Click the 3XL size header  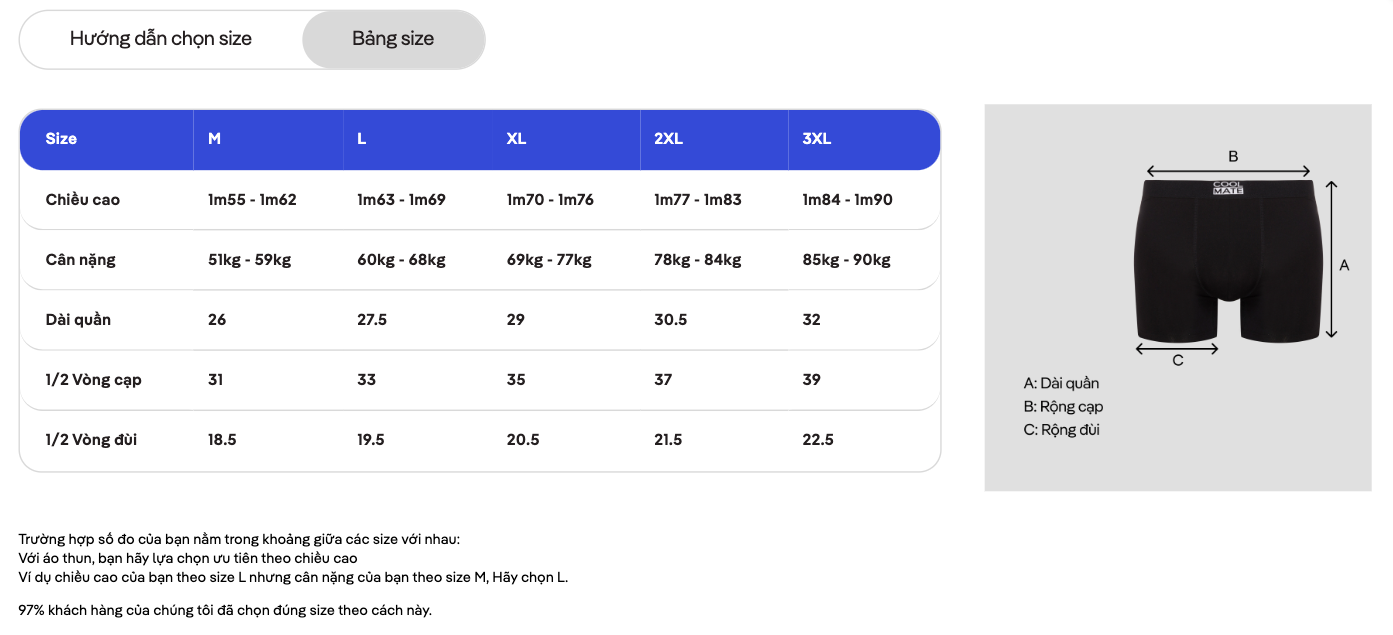pyautogui.click(x=817, y=139)
